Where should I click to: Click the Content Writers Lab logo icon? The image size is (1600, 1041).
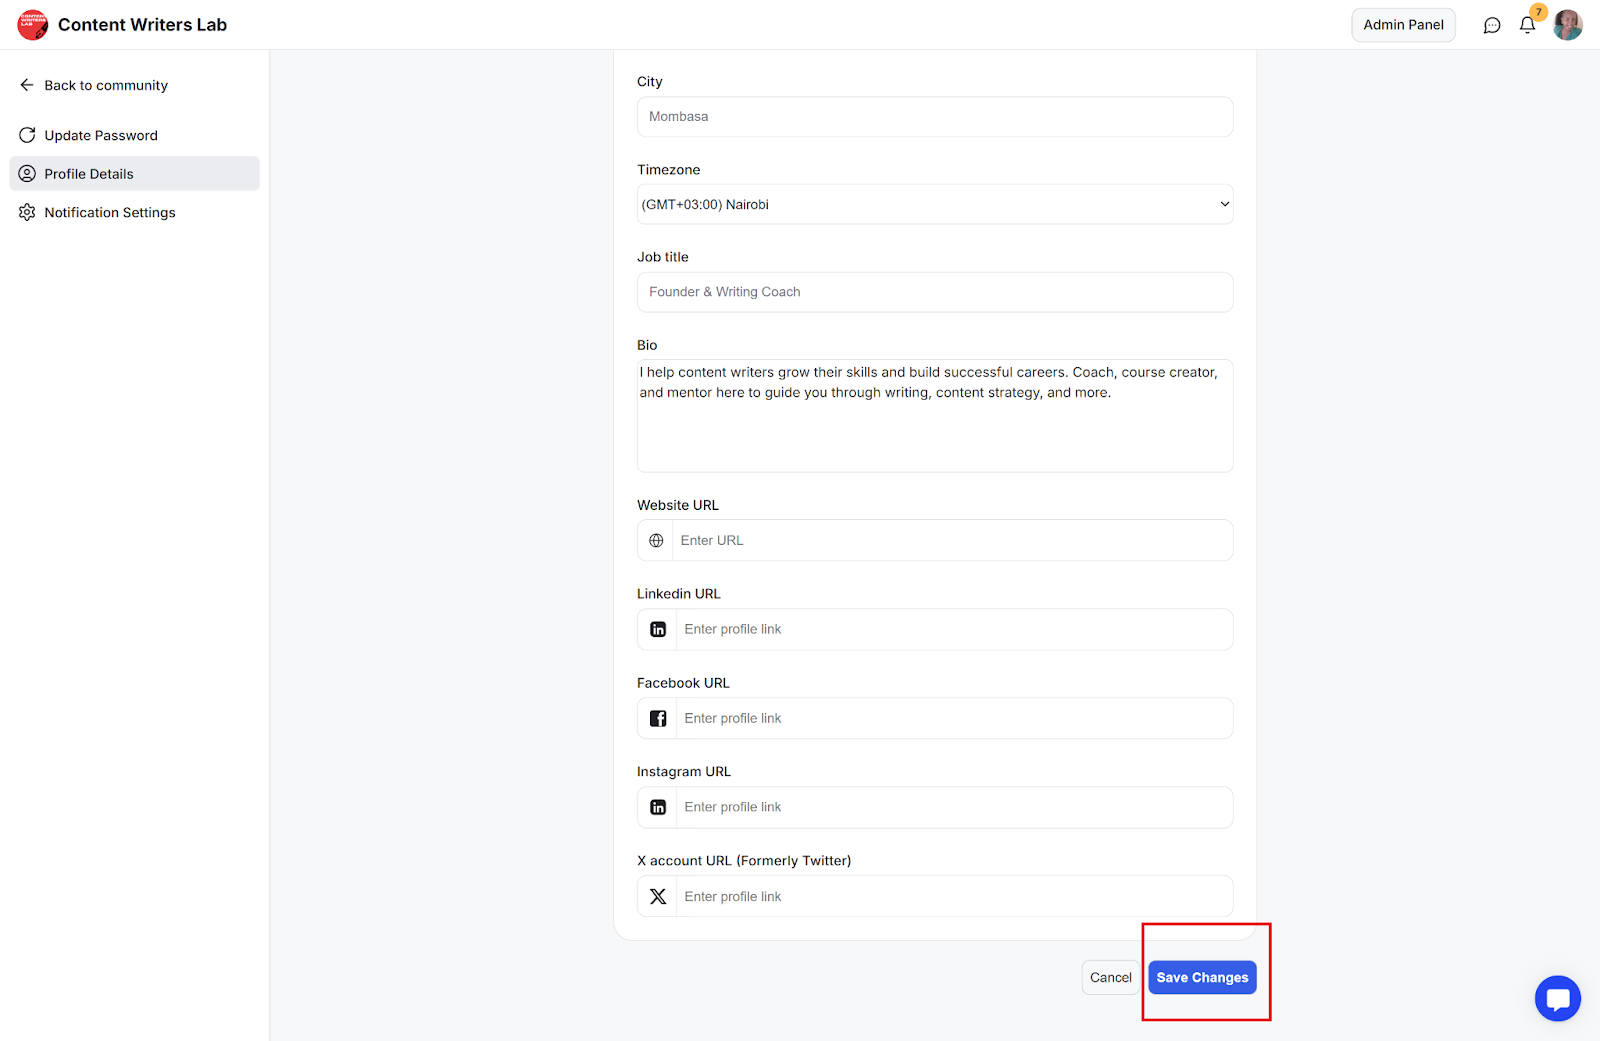(x=33, y=25)
